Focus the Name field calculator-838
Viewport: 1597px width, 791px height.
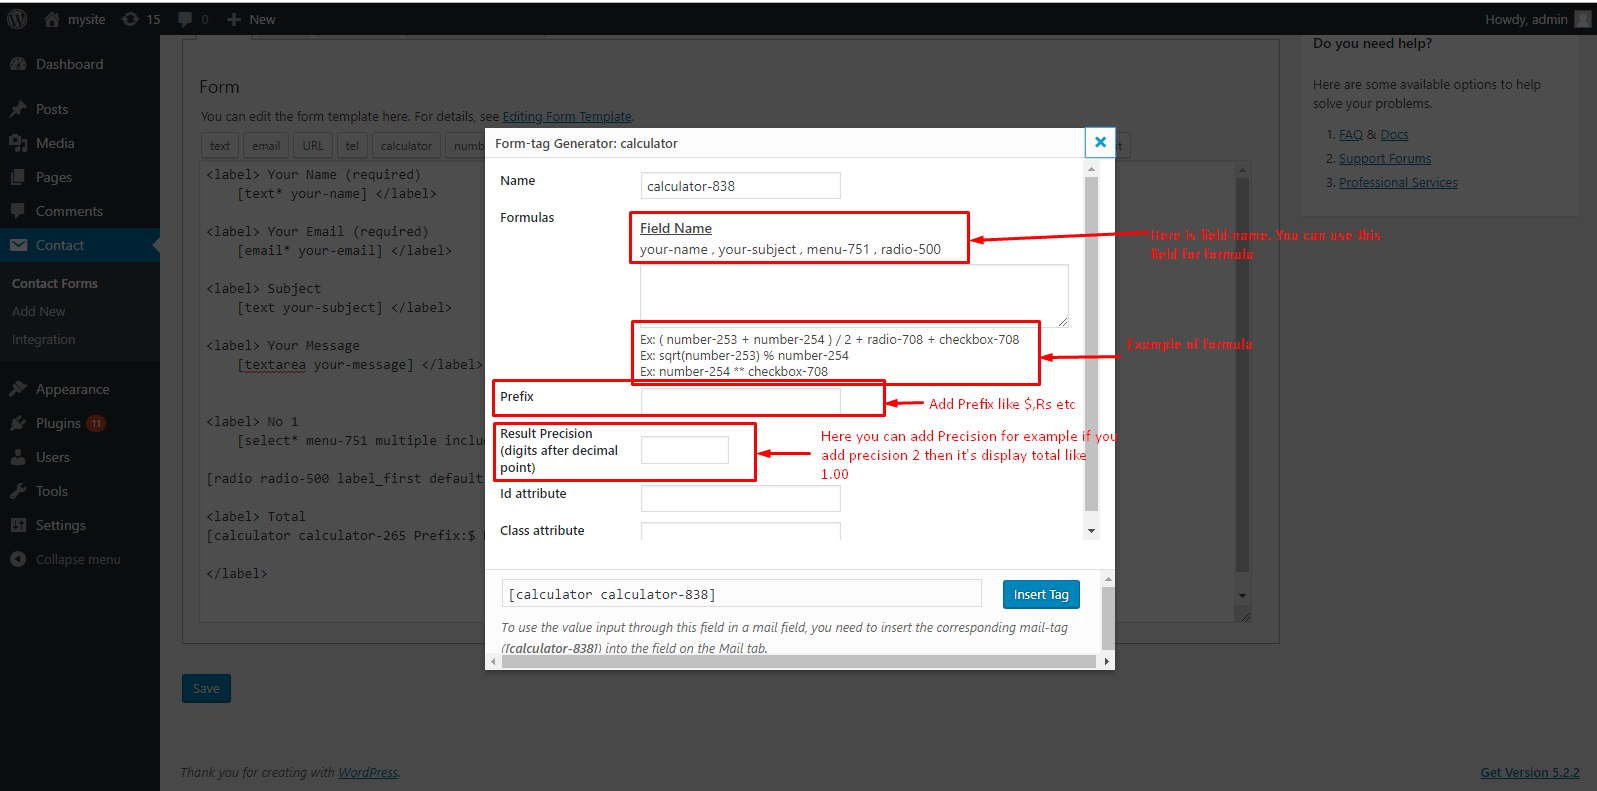click(741, 186)
